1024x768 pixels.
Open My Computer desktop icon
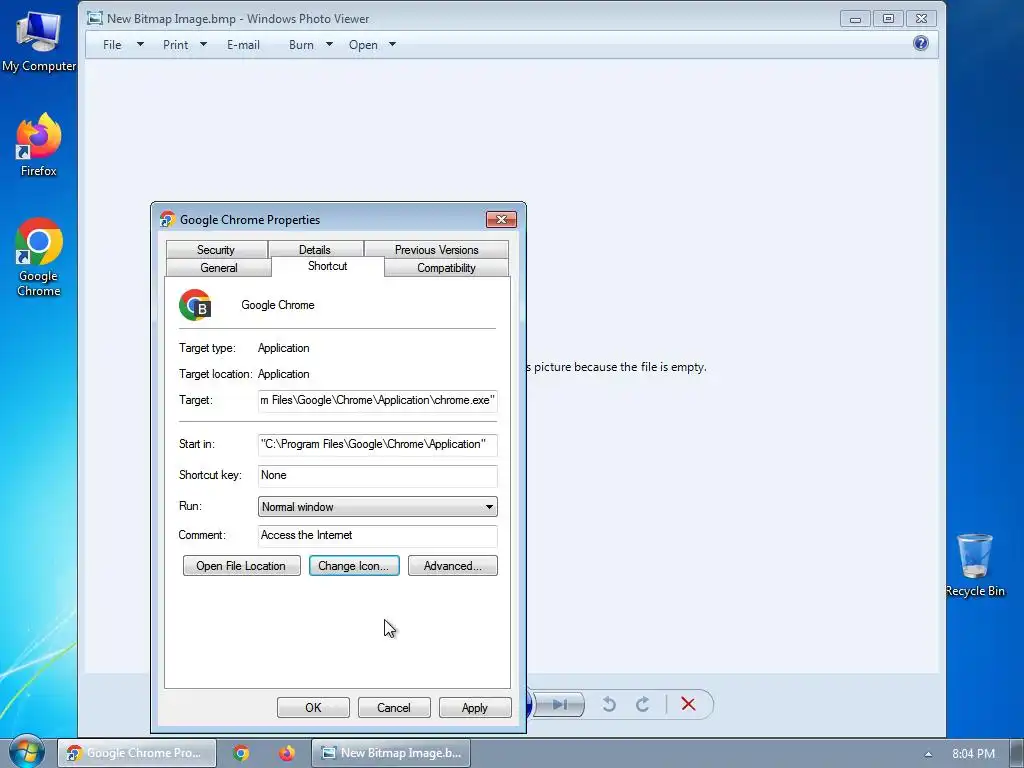(x=39, y=40)
